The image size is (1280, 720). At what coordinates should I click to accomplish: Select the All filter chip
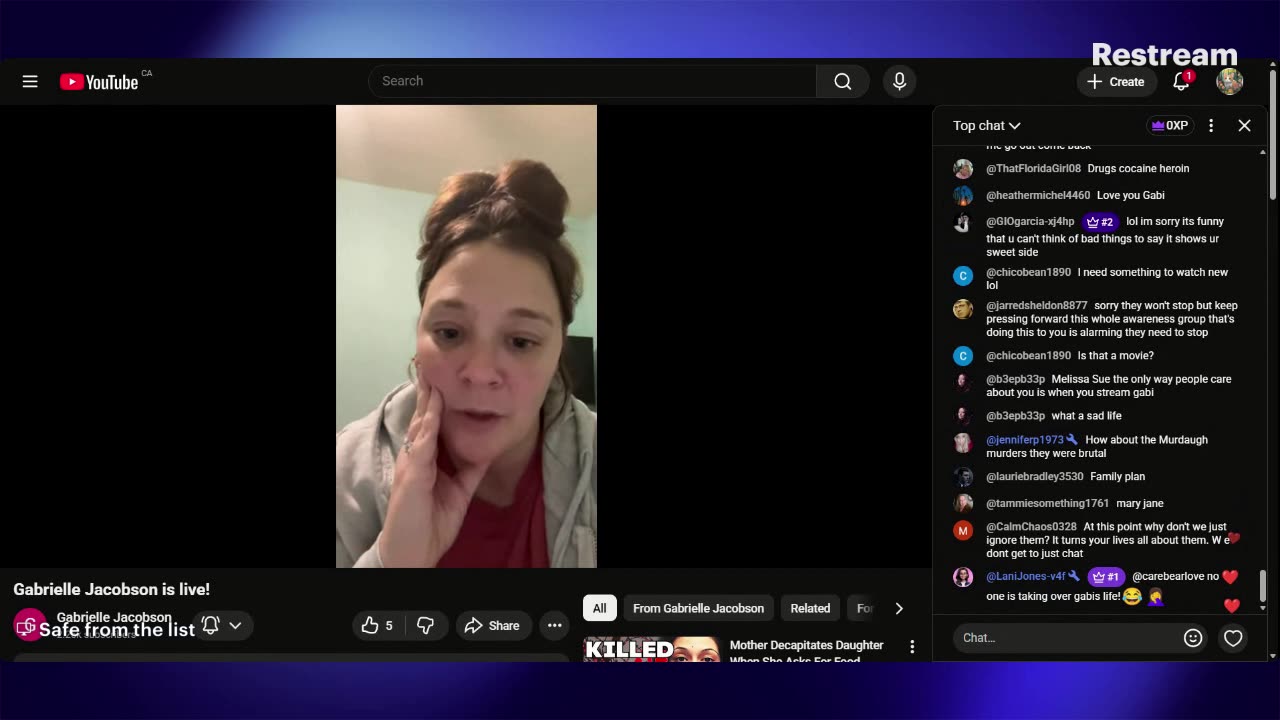[x=599, y=608]
